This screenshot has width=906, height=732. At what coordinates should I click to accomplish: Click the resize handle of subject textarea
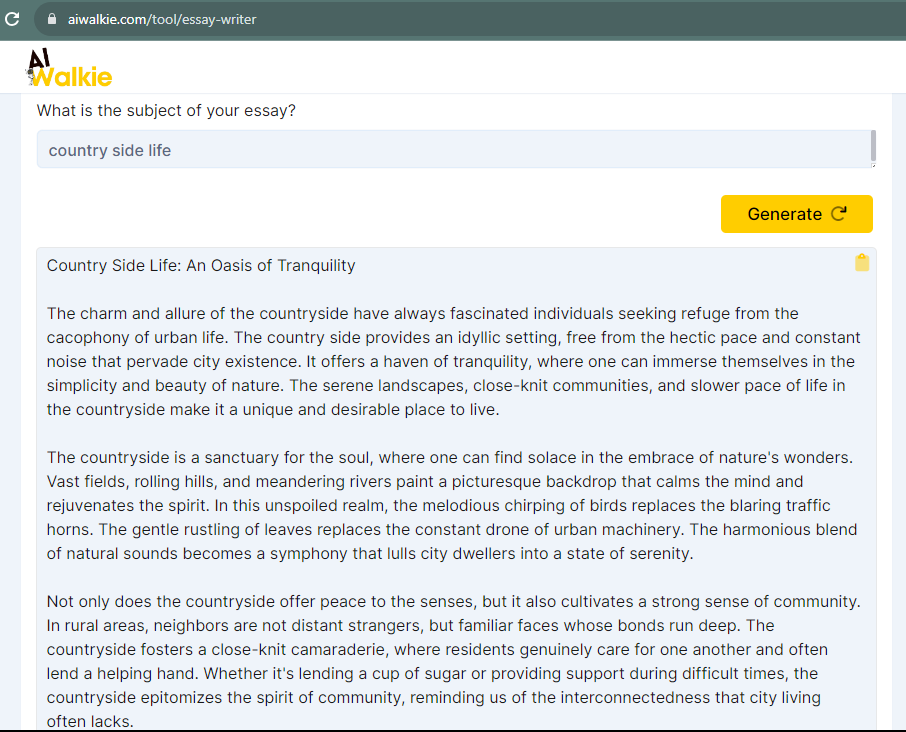pos(872,165)
